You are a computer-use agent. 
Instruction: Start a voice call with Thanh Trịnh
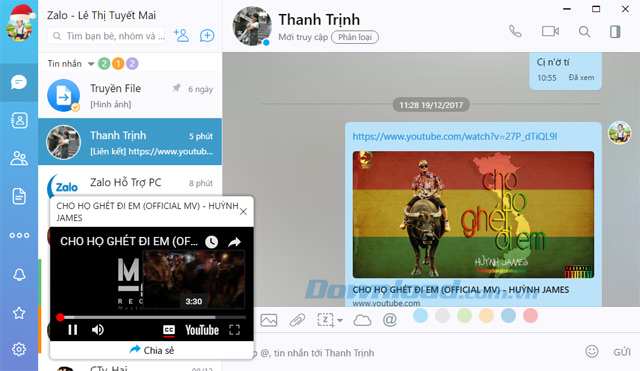pos(515,31)
